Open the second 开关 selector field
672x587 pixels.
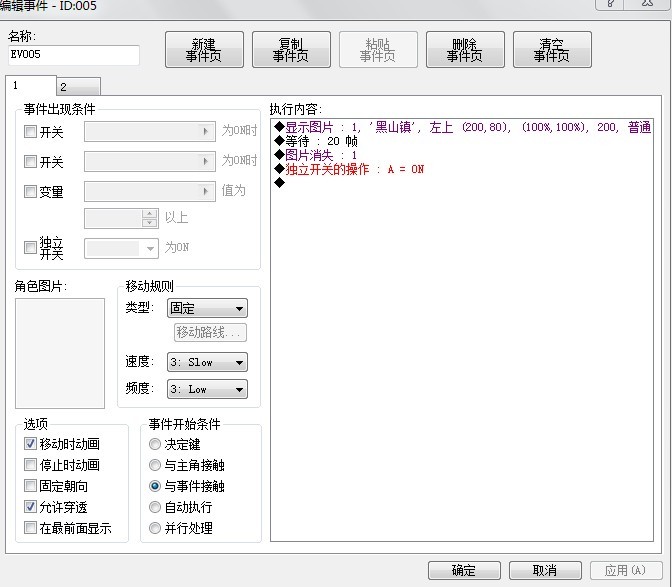click(150, 161)
